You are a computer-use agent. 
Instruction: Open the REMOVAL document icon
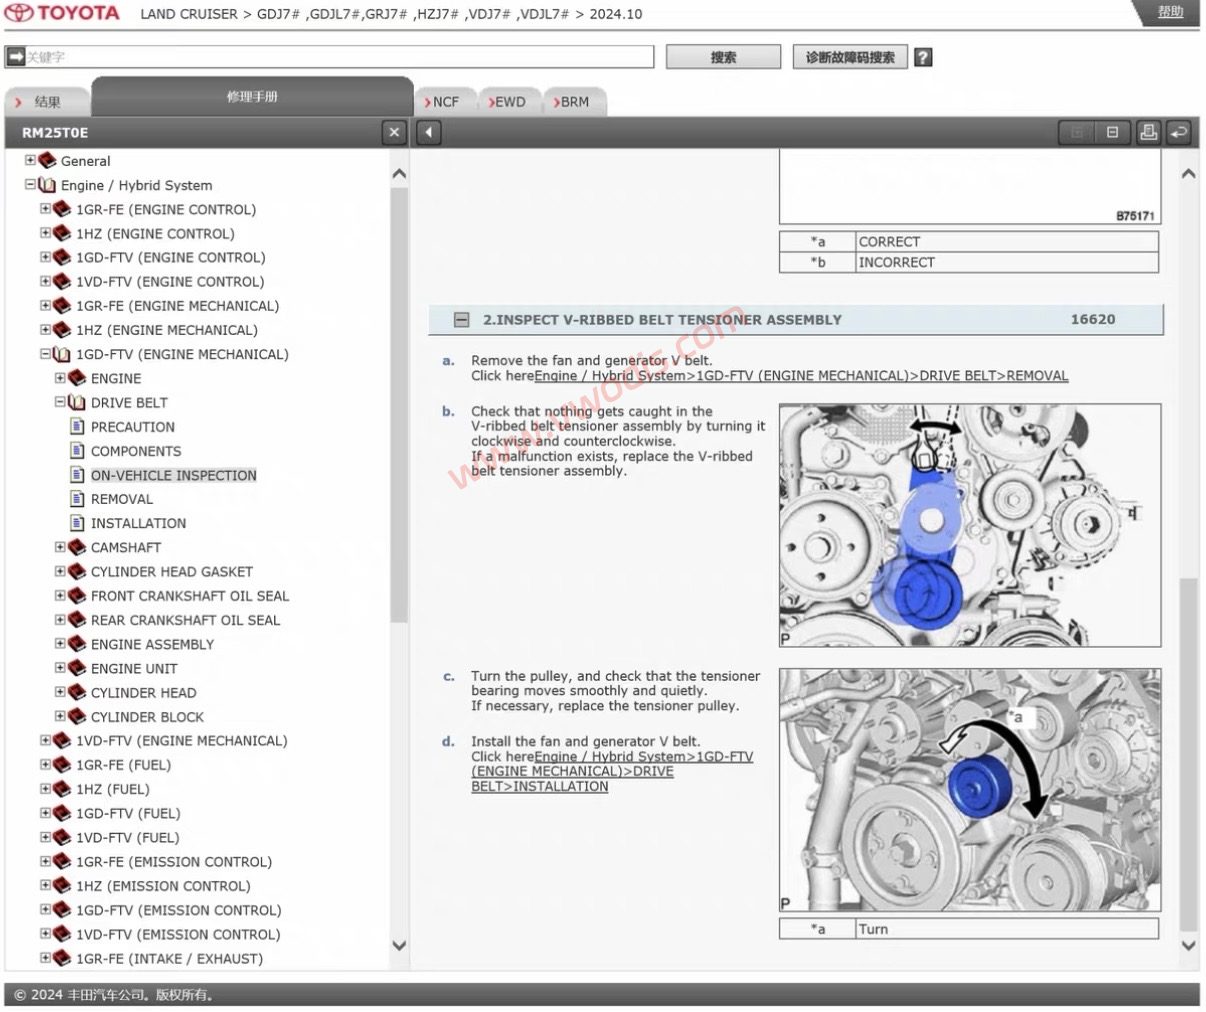click(77, 498)
